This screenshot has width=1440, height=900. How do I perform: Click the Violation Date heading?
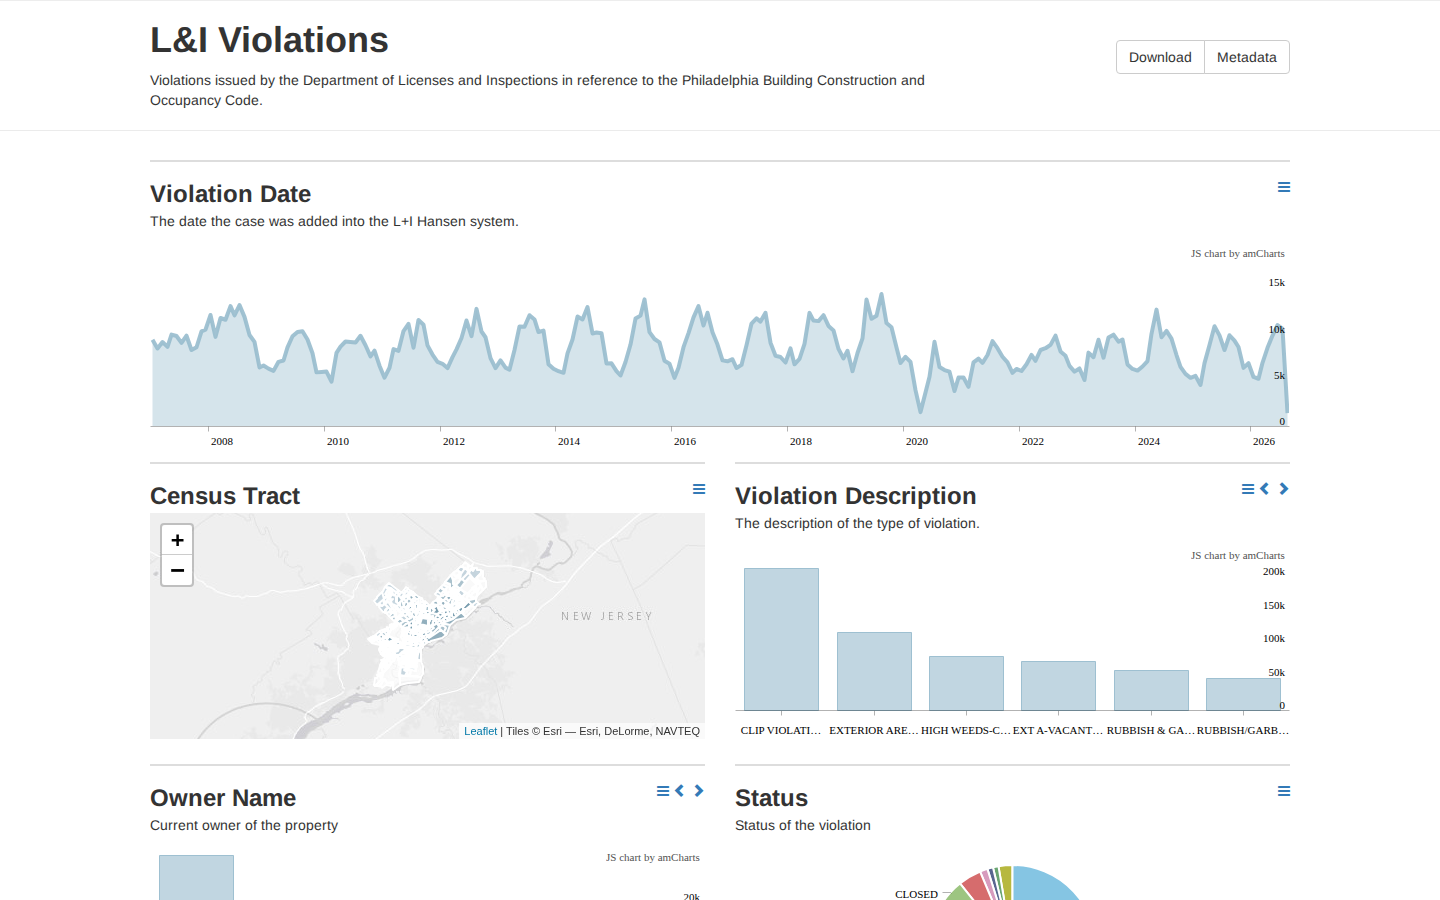230,194
